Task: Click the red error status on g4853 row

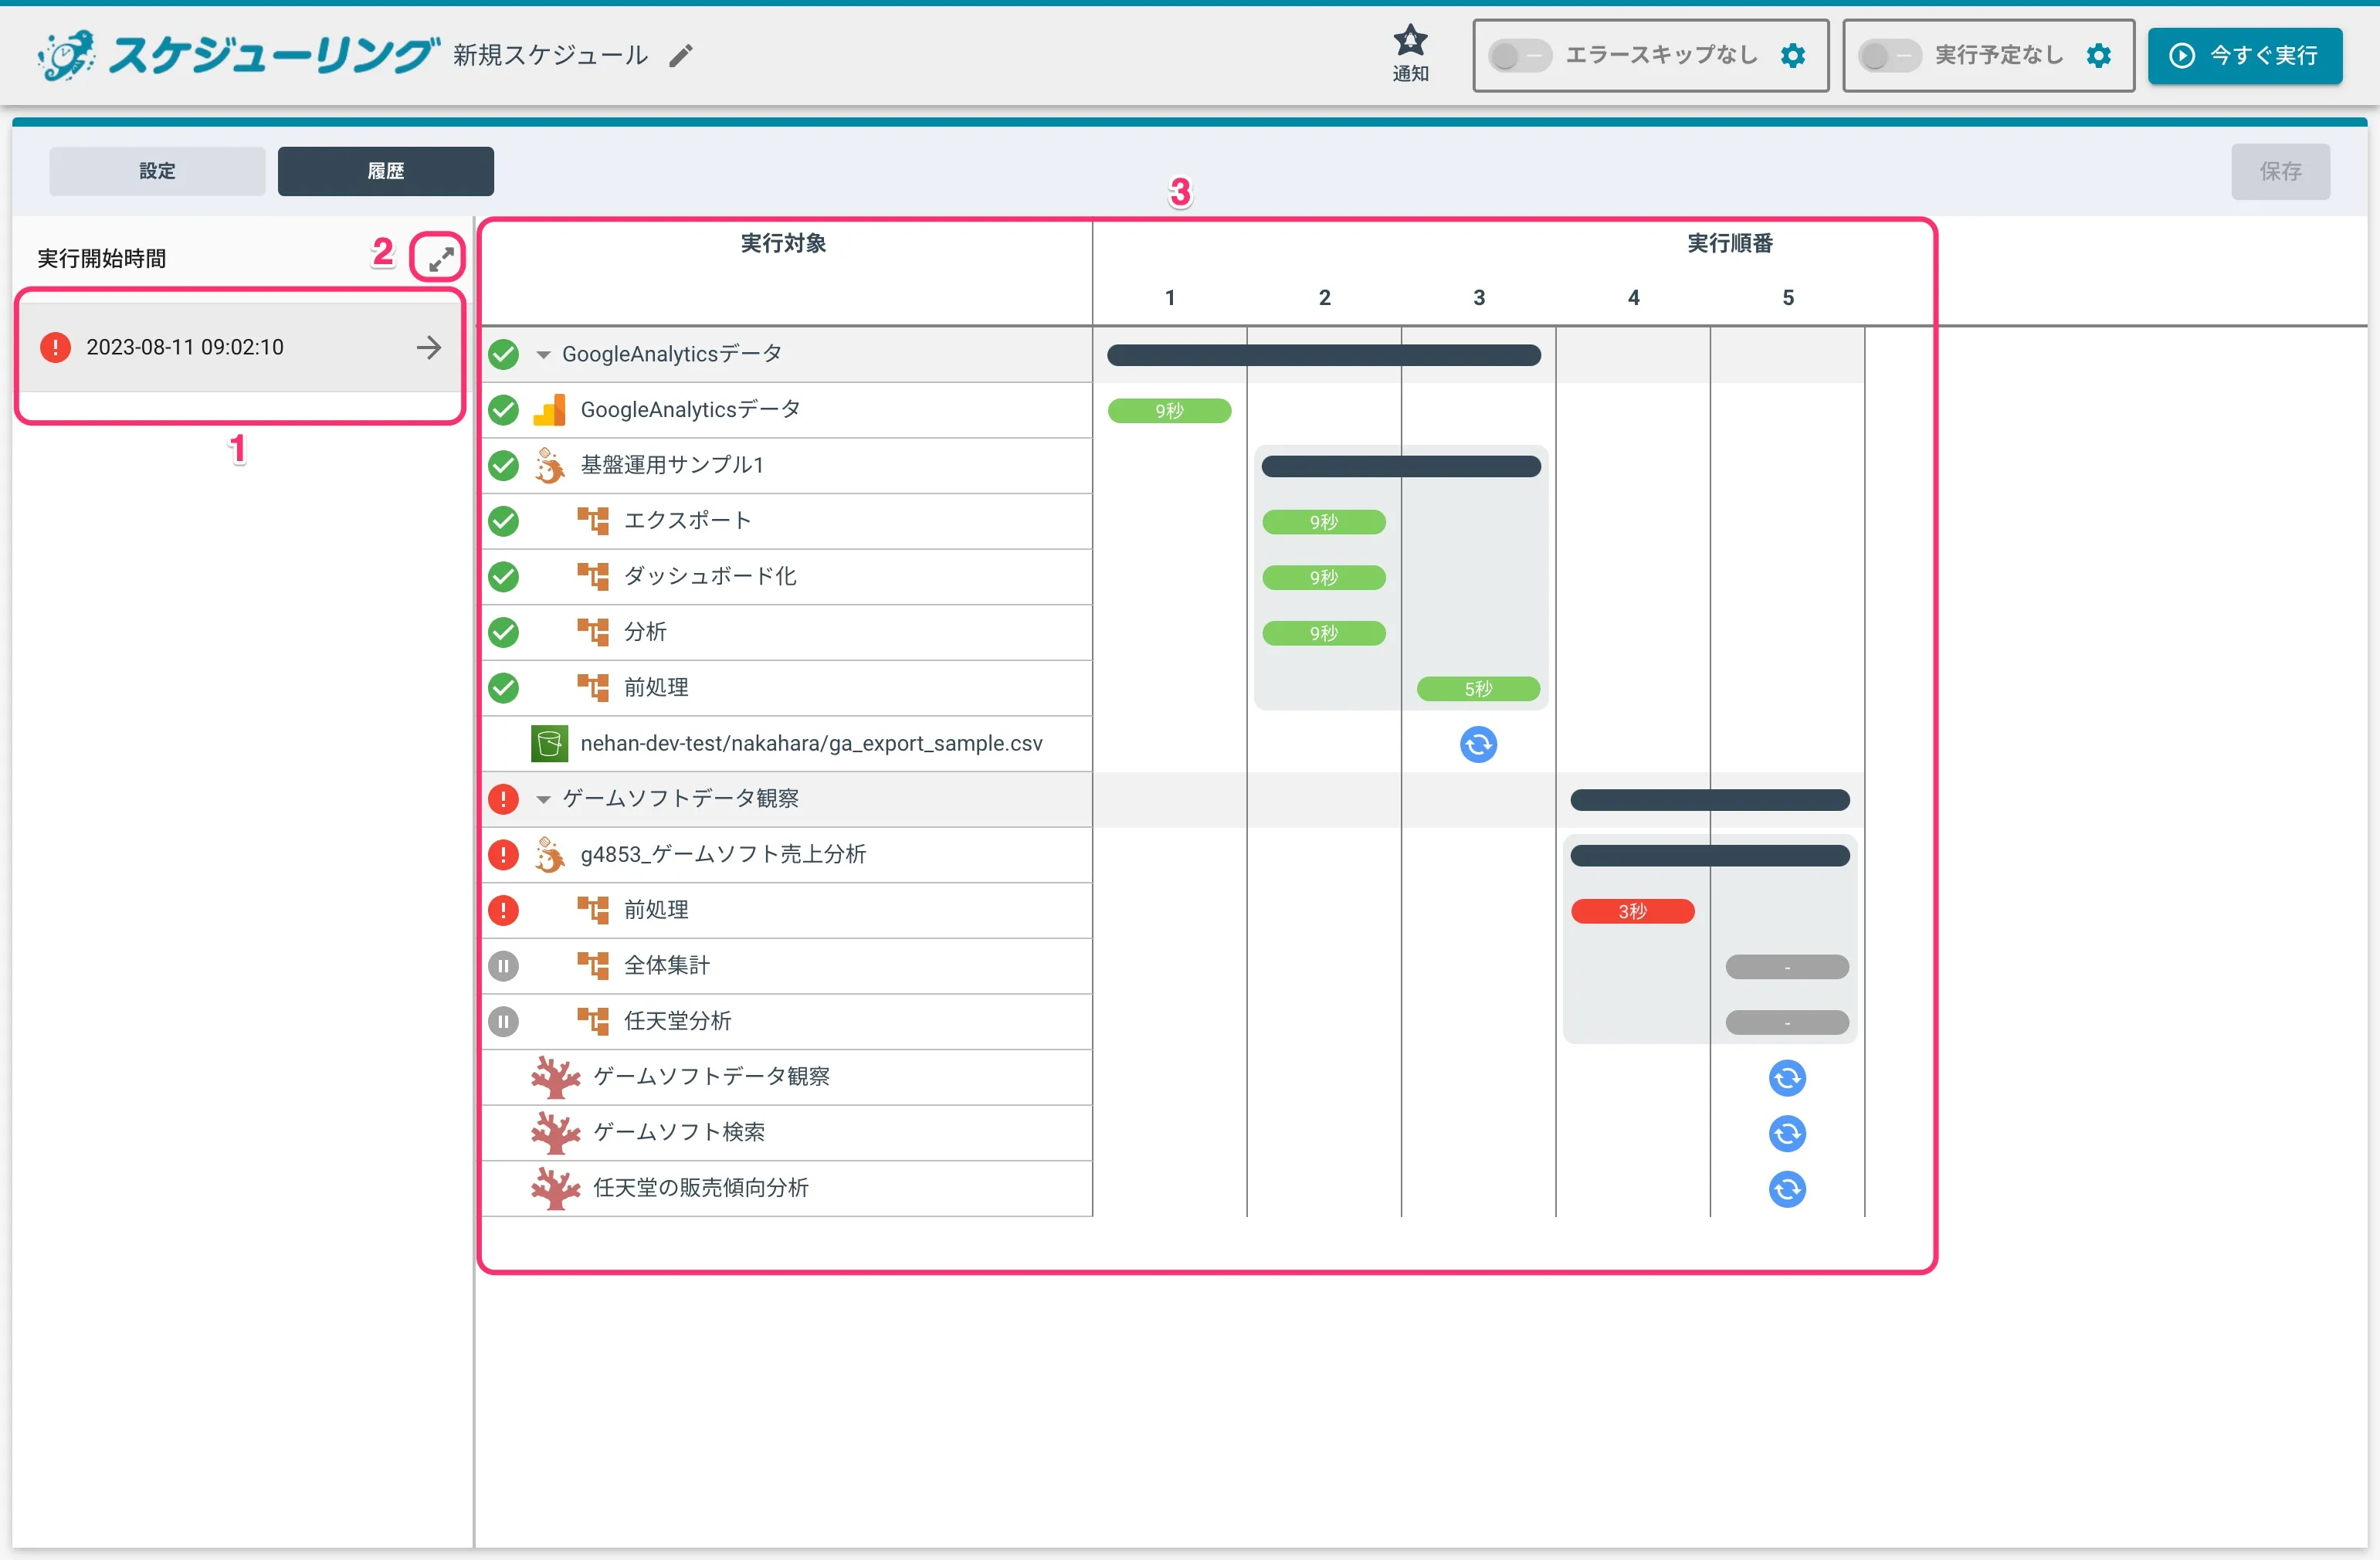Action: (503, 855)
